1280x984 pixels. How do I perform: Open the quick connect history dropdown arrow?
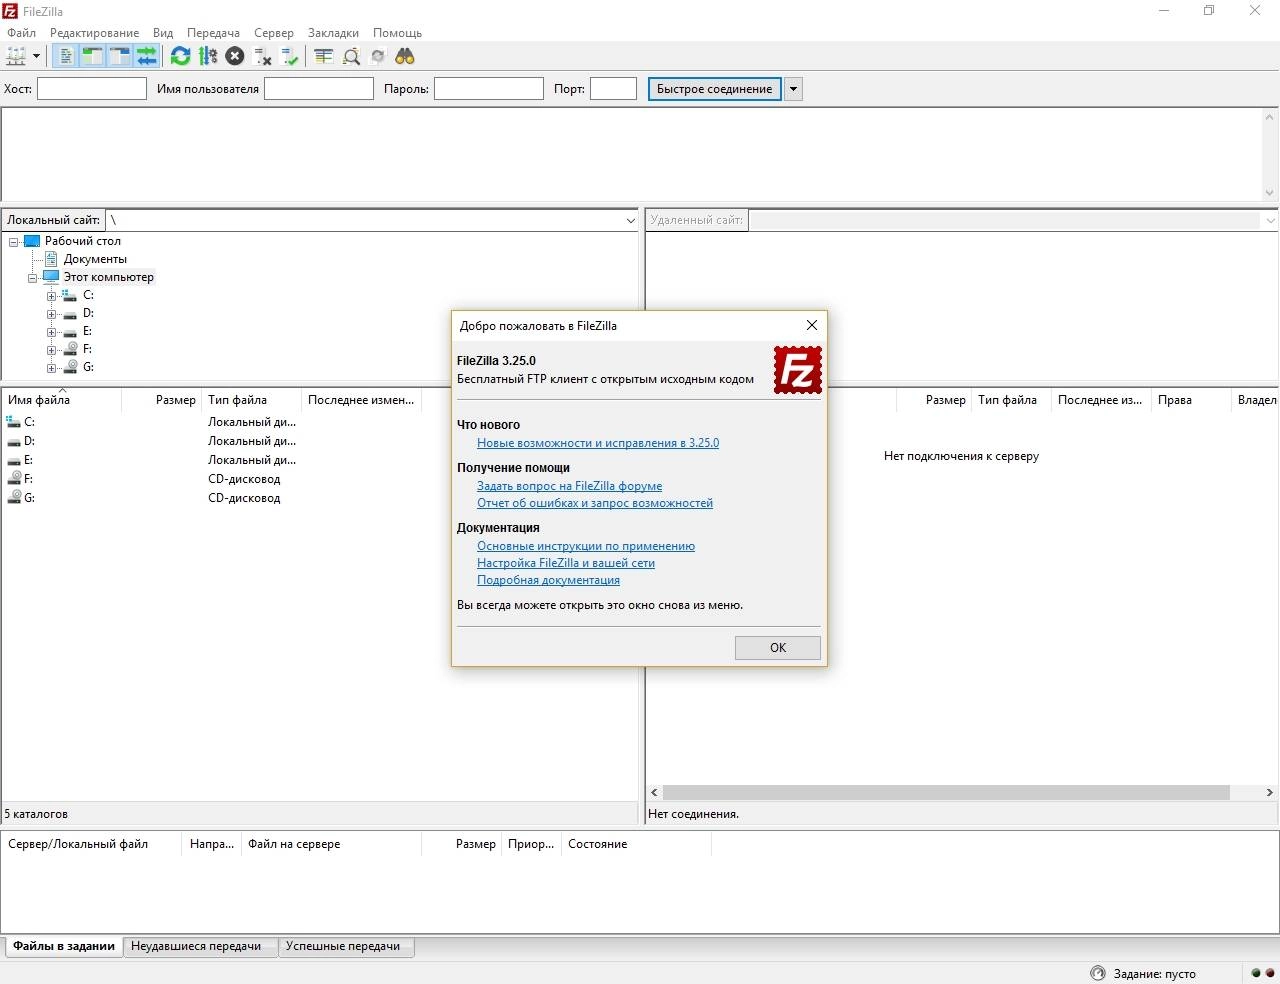tap(793, 89)
